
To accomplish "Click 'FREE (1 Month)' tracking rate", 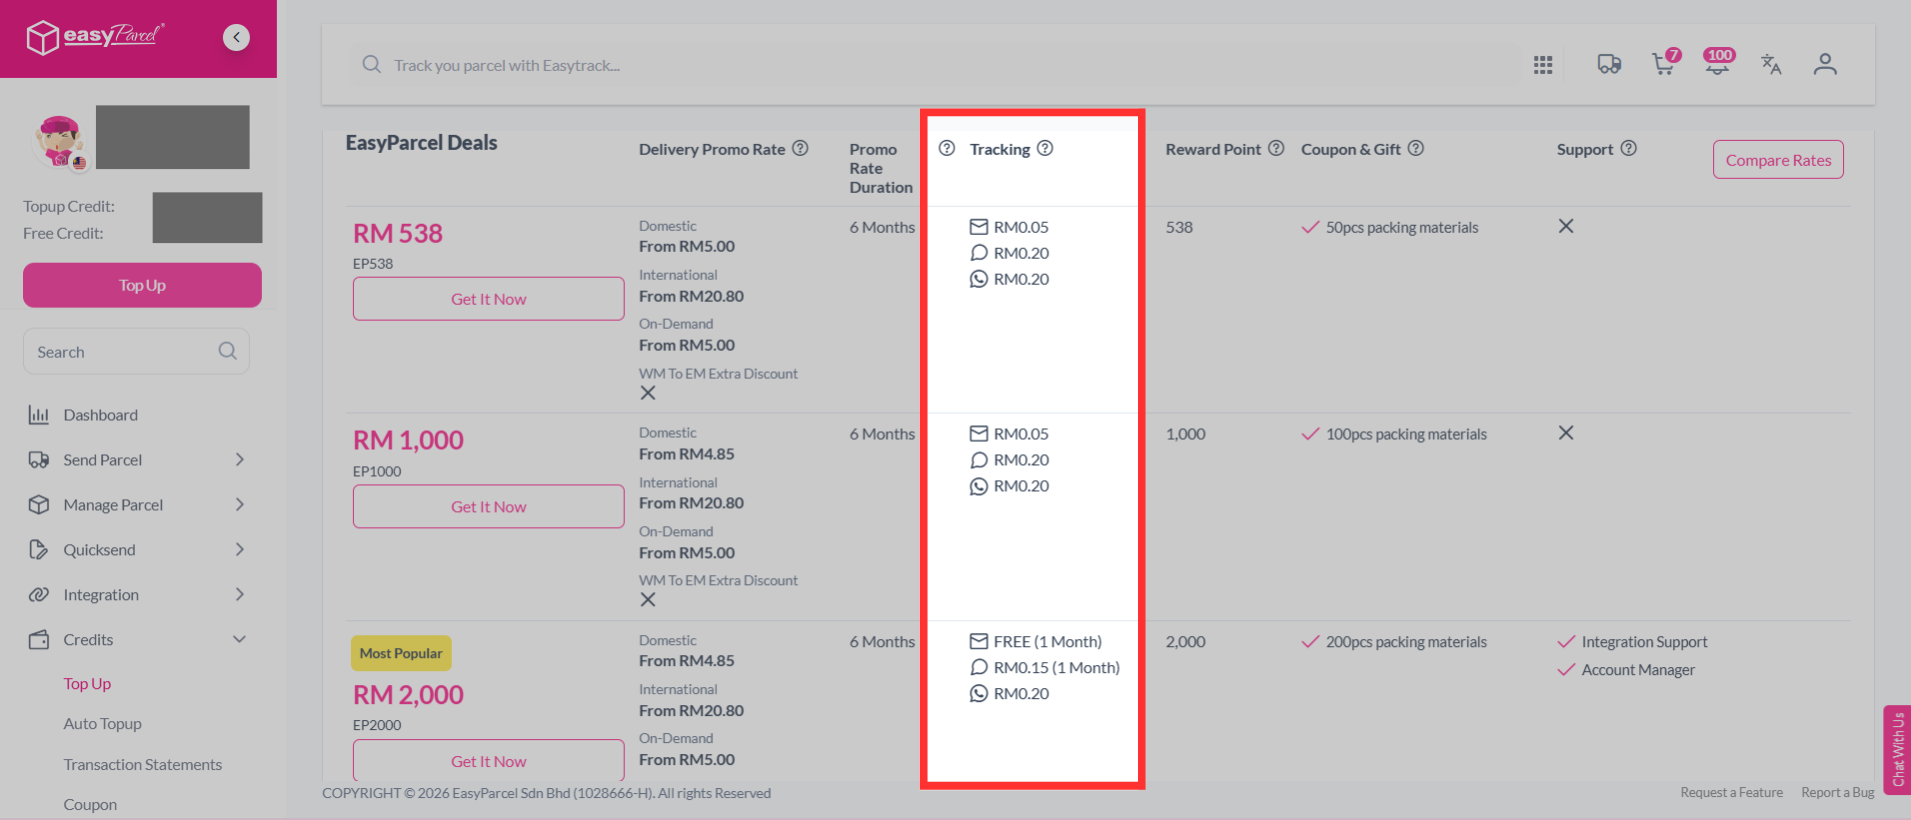I will (1048, 642).
